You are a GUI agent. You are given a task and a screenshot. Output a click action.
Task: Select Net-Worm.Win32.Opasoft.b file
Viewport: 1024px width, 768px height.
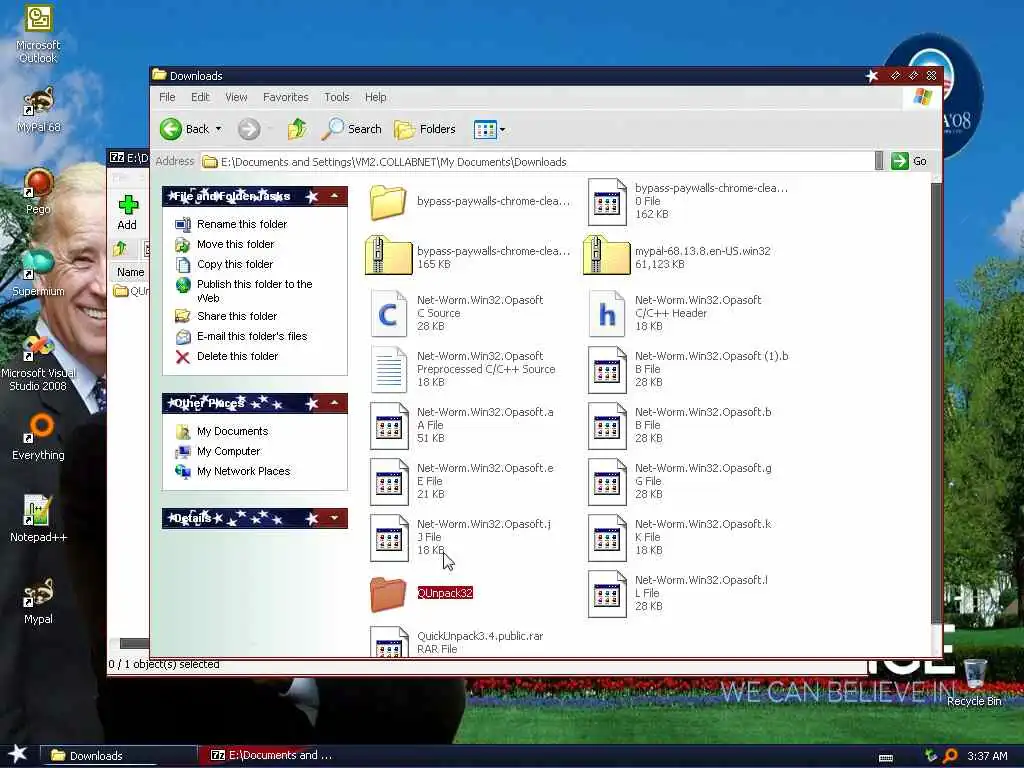tap(607, 426)
